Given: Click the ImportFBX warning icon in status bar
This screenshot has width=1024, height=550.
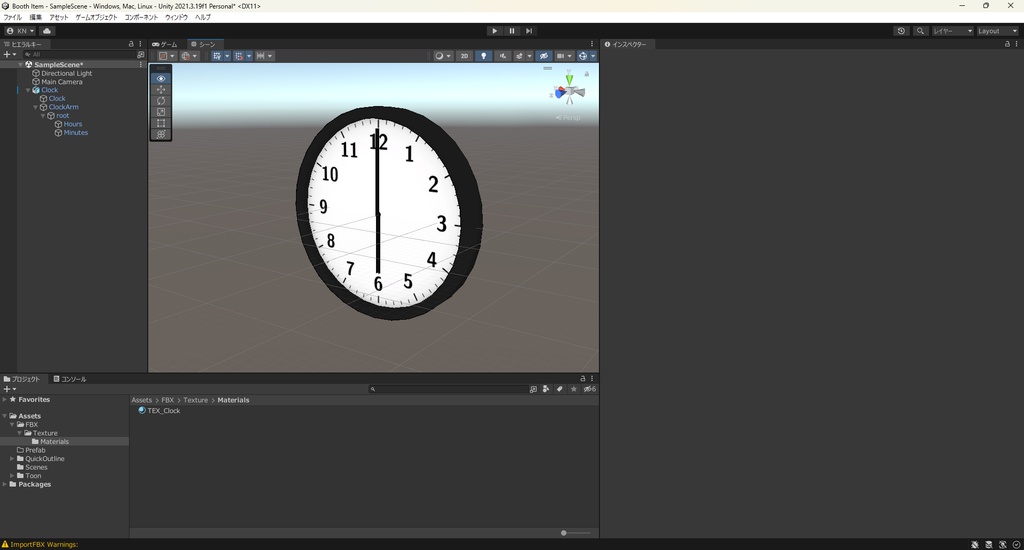Looking at the screenshot, I should [5, 544].
